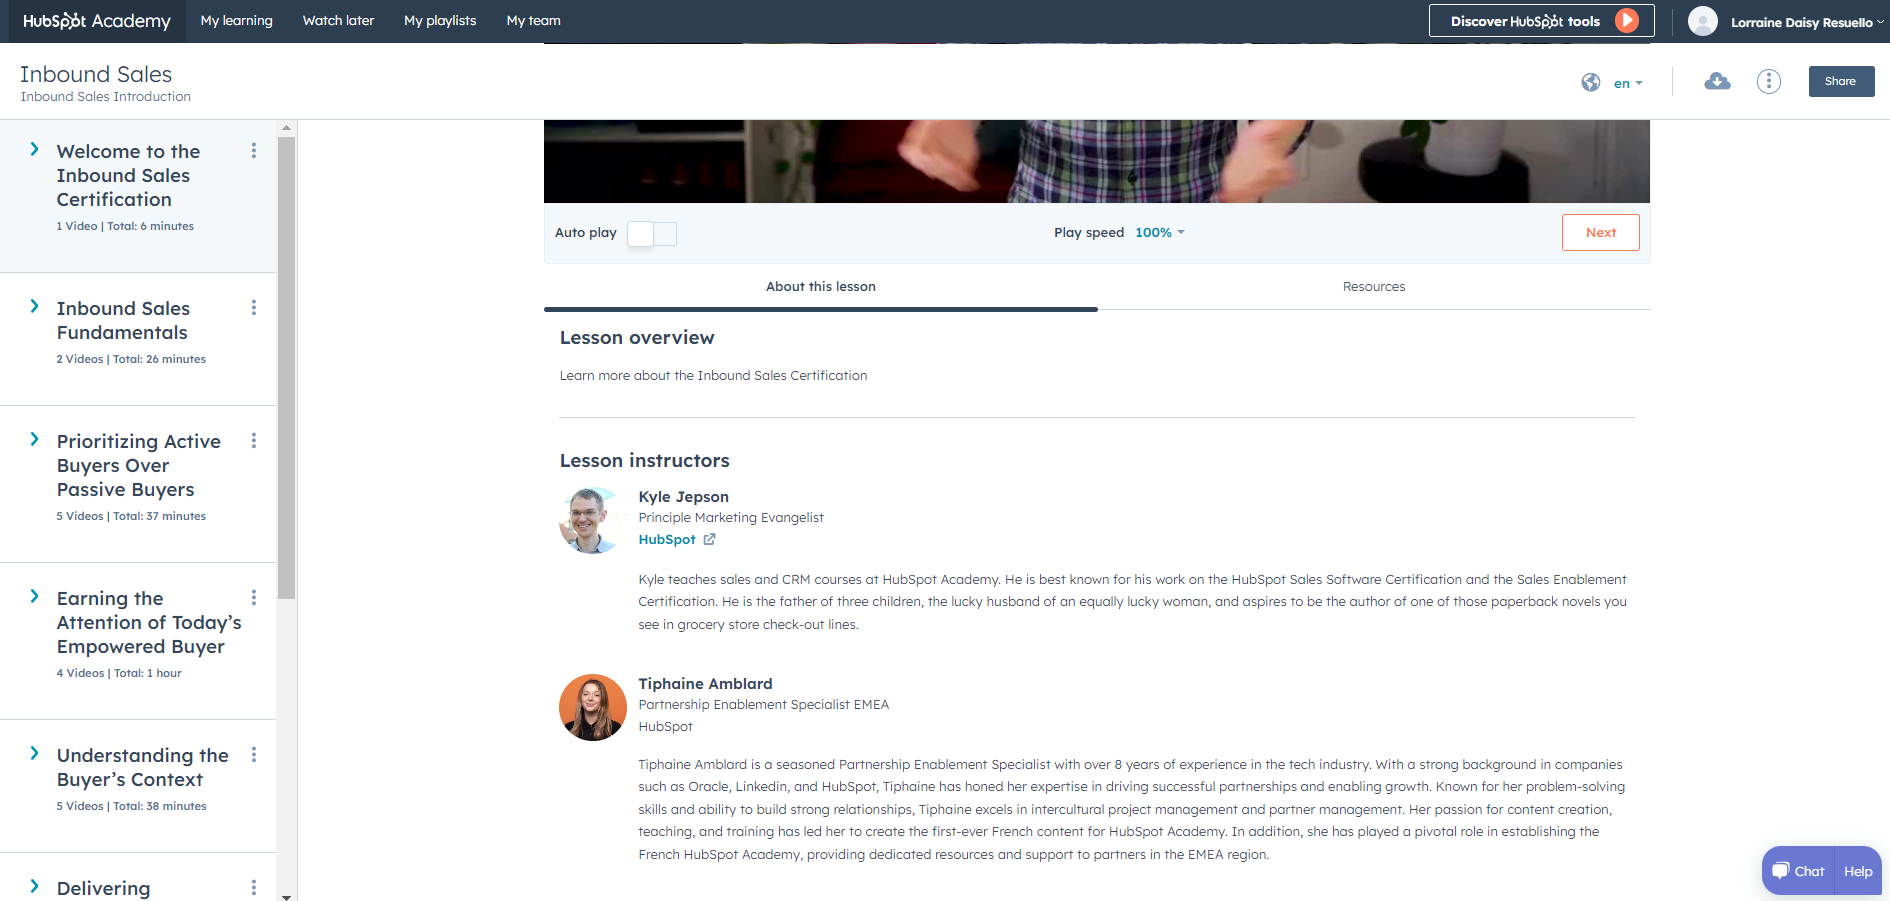1890x901 pixels.
Task: Open kebab menu for Understanding the Buyer's Context
Action: pos(254,755)
